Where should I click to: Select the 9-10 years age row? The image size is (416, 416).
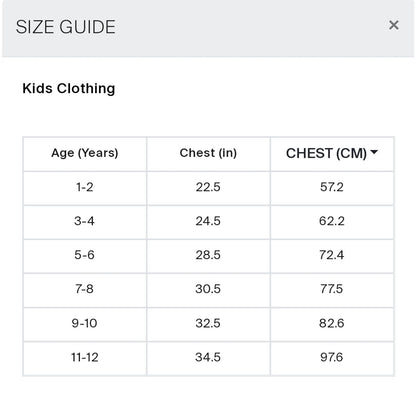pyautogui.click(x=208, y=324)
